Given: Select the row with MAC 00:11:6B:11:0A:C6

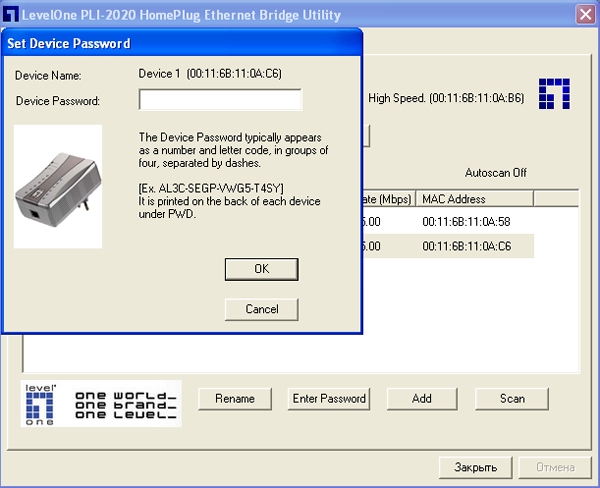Looking at the screenshot, I should pyautogui.click(x=448, y=246).
